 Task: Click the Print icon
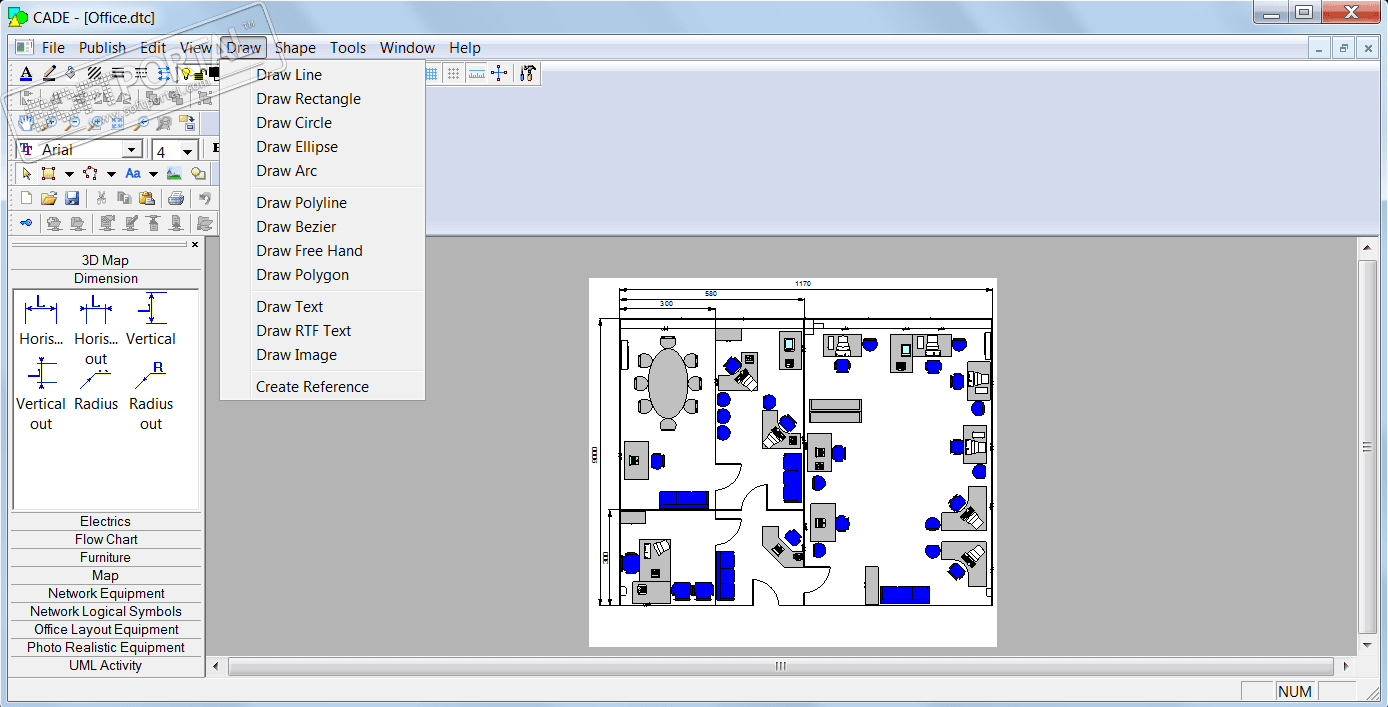click(x=176, y=199)
